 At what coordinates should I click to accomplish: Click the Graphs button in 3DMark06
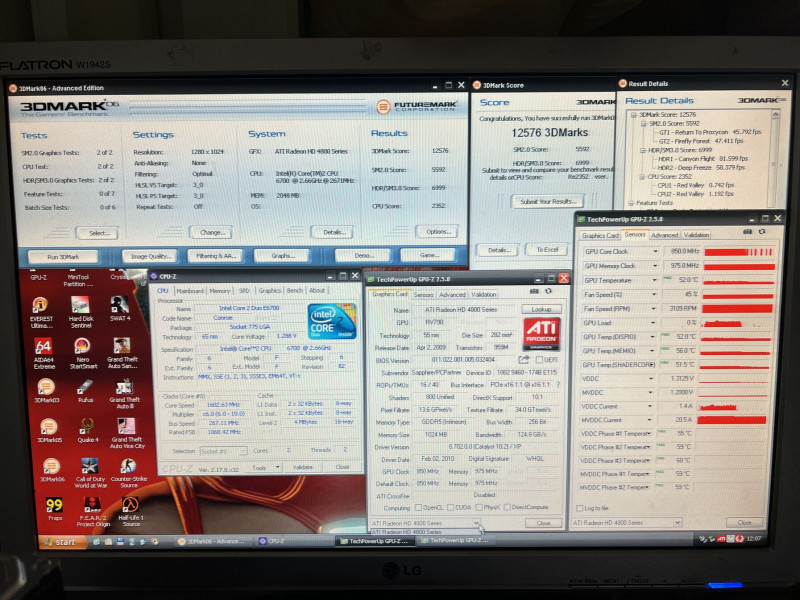(282, 255)
